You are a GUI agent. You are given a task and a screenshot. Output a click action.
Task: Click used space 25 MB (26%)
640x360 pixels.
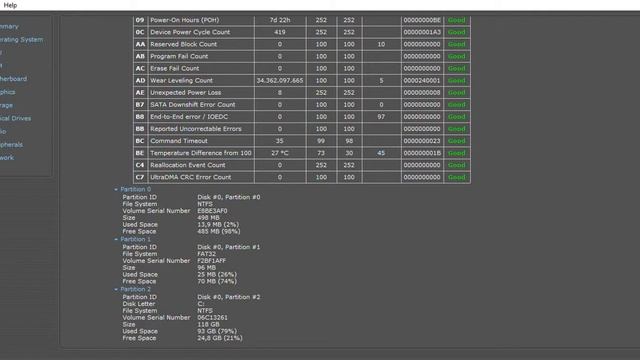(217, 275)
